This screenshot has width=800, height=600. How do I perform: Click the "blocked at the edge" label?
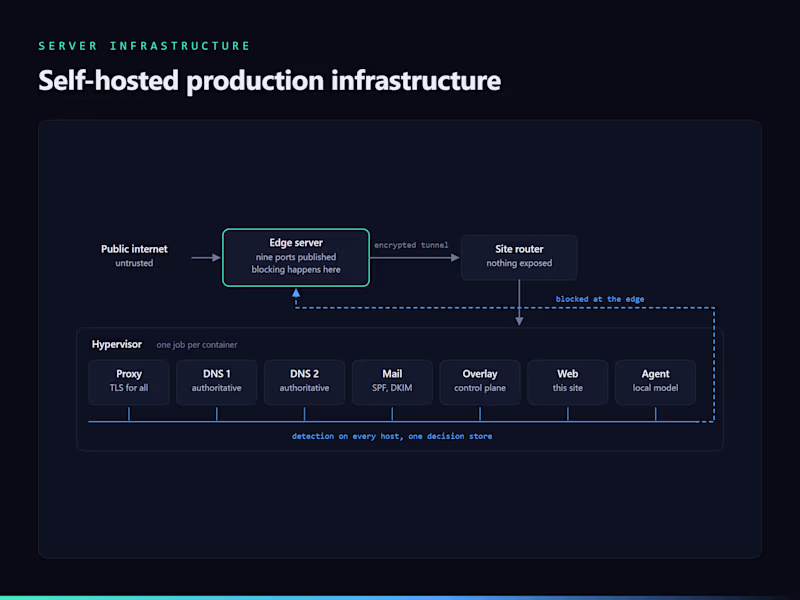[x=599, y=299]
